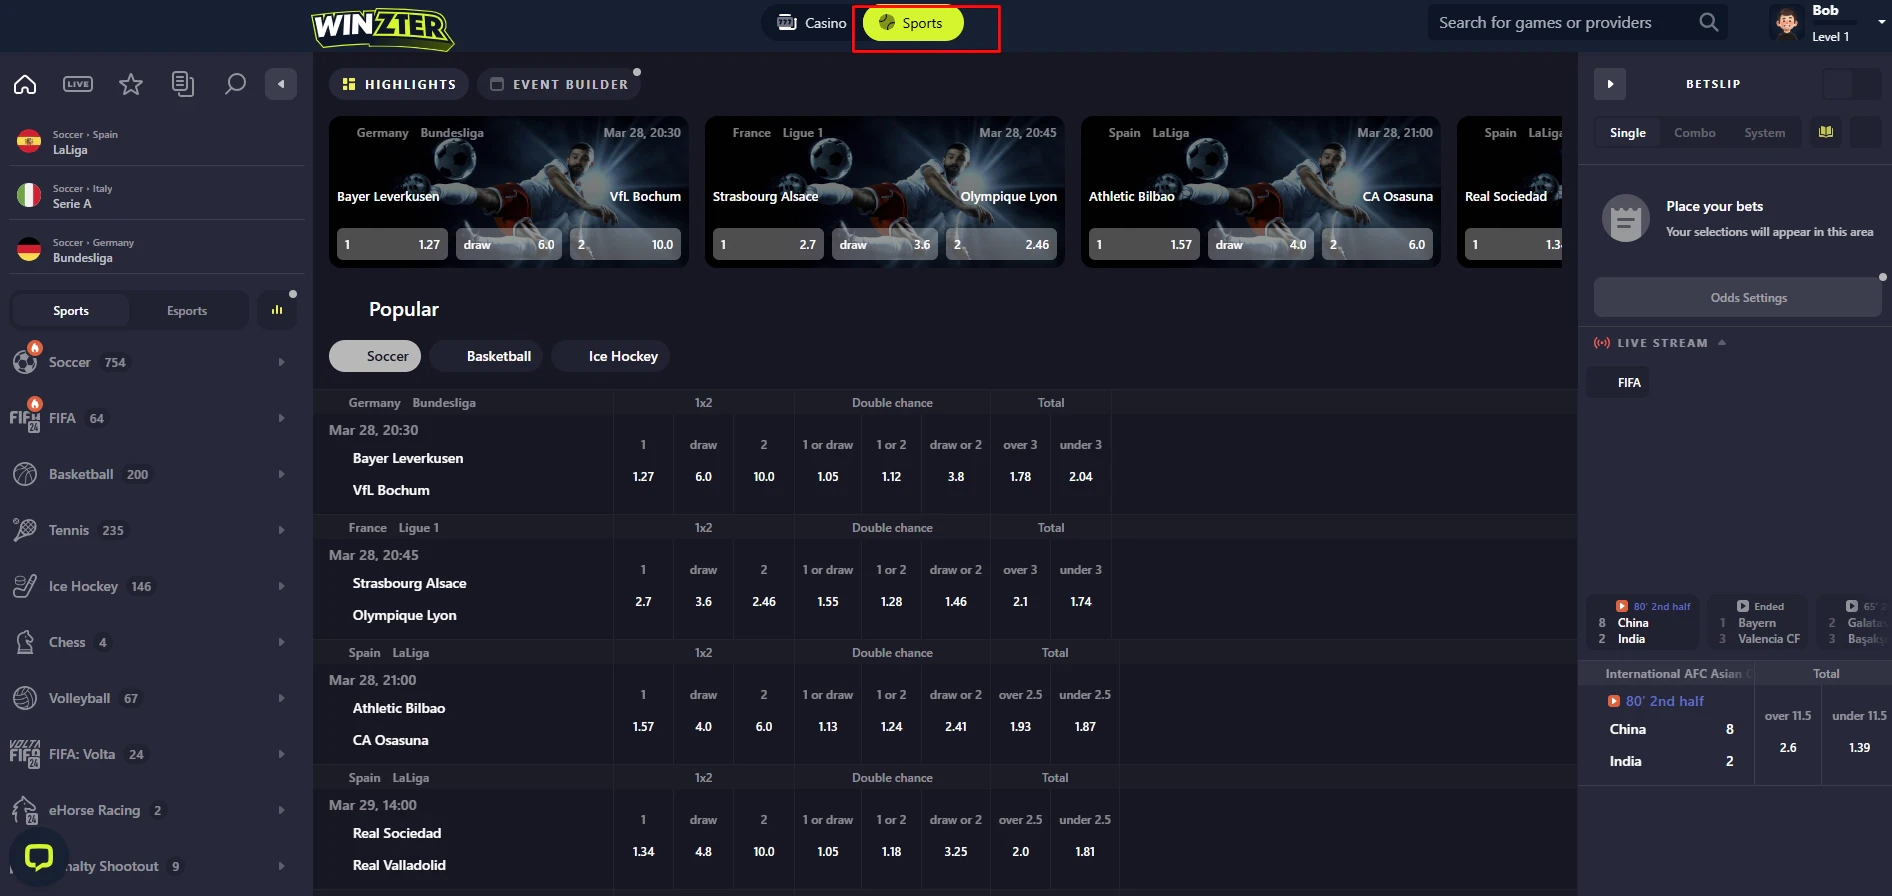1892x896 pixels.
Task: Click draw 4.0 on Athletic Bilbao highlight card
Action: click(1260, 244)
